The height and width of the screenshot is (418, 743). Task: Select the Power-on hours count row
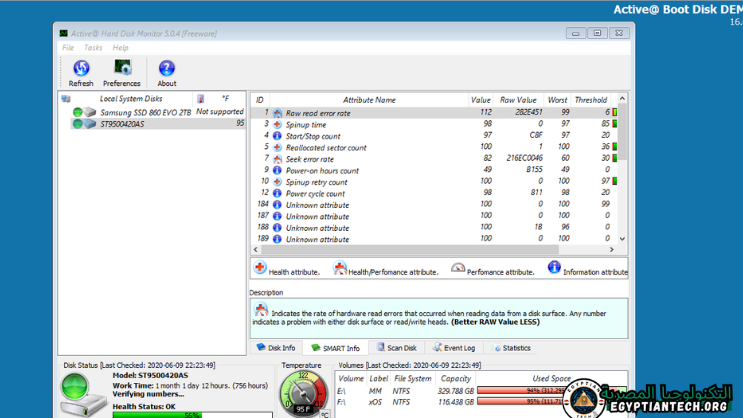[434, 170]
